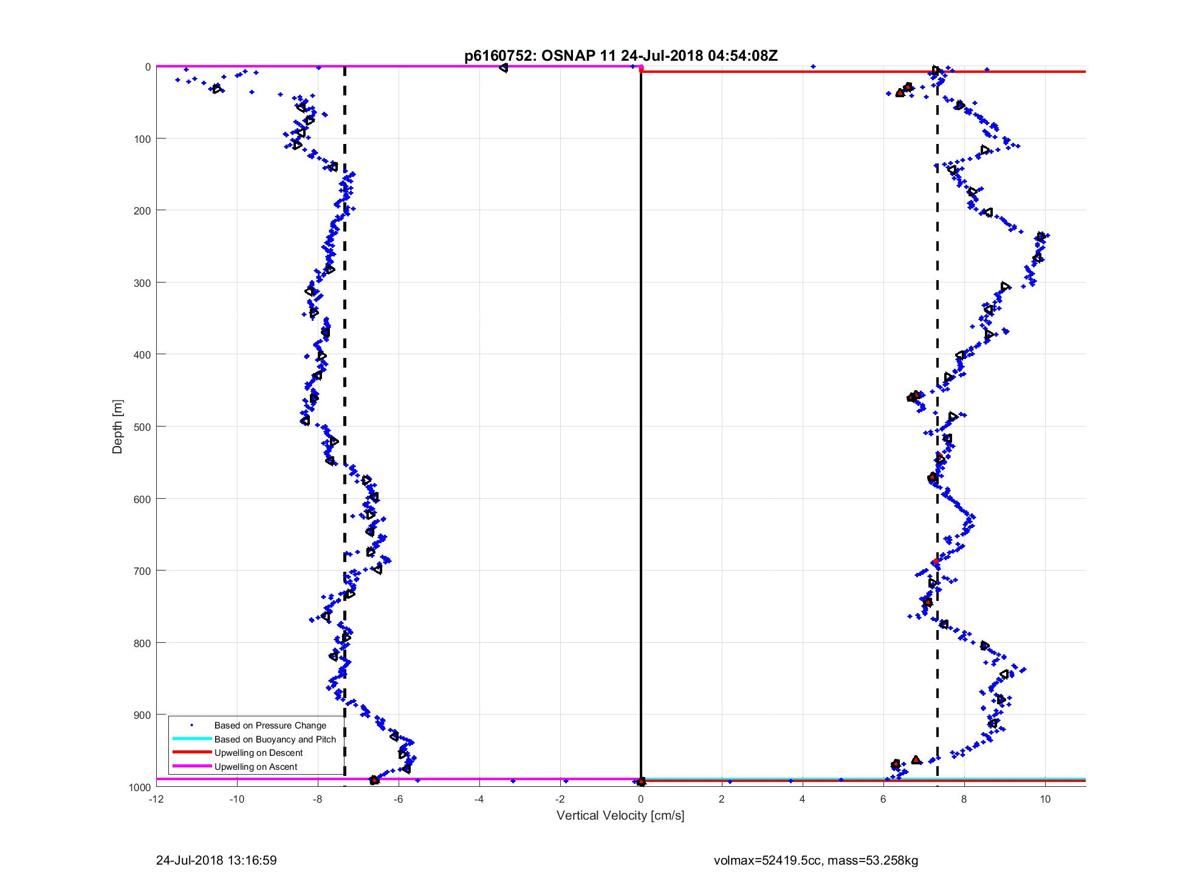The width and height of the screenshot is (1200, 885).
Task: Select legend entry 'Based on Buoyancy and Pitch'
Action: click(x=275, y=739)
